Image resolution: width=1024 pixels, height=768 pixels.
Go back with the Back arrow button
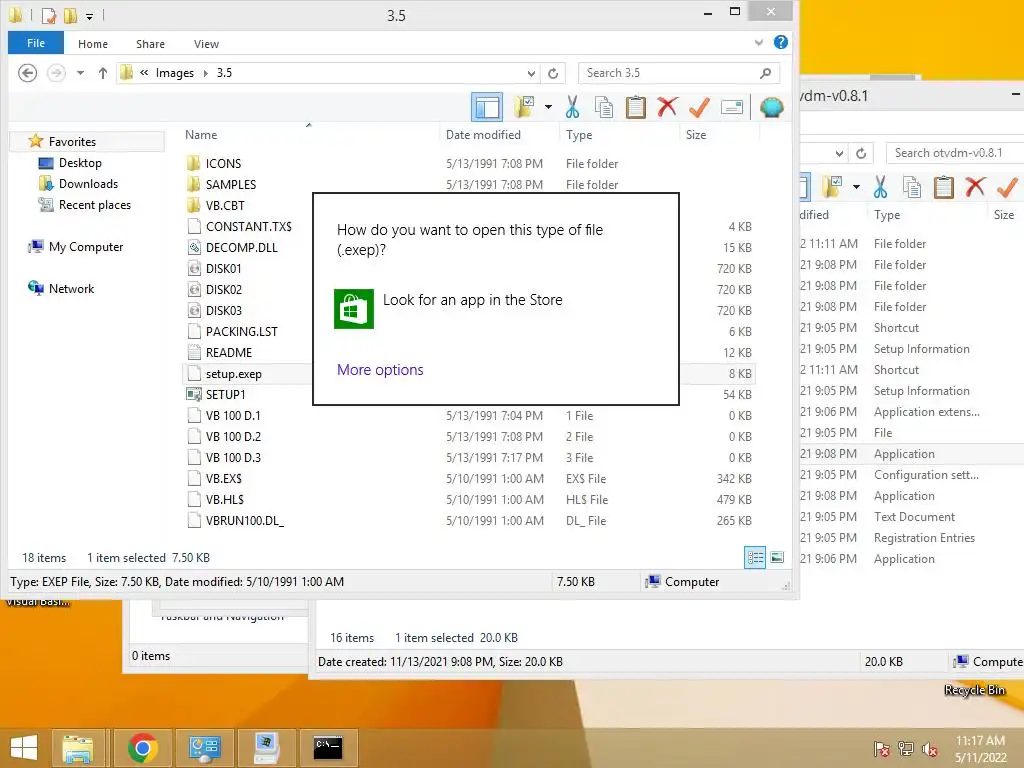27,72
